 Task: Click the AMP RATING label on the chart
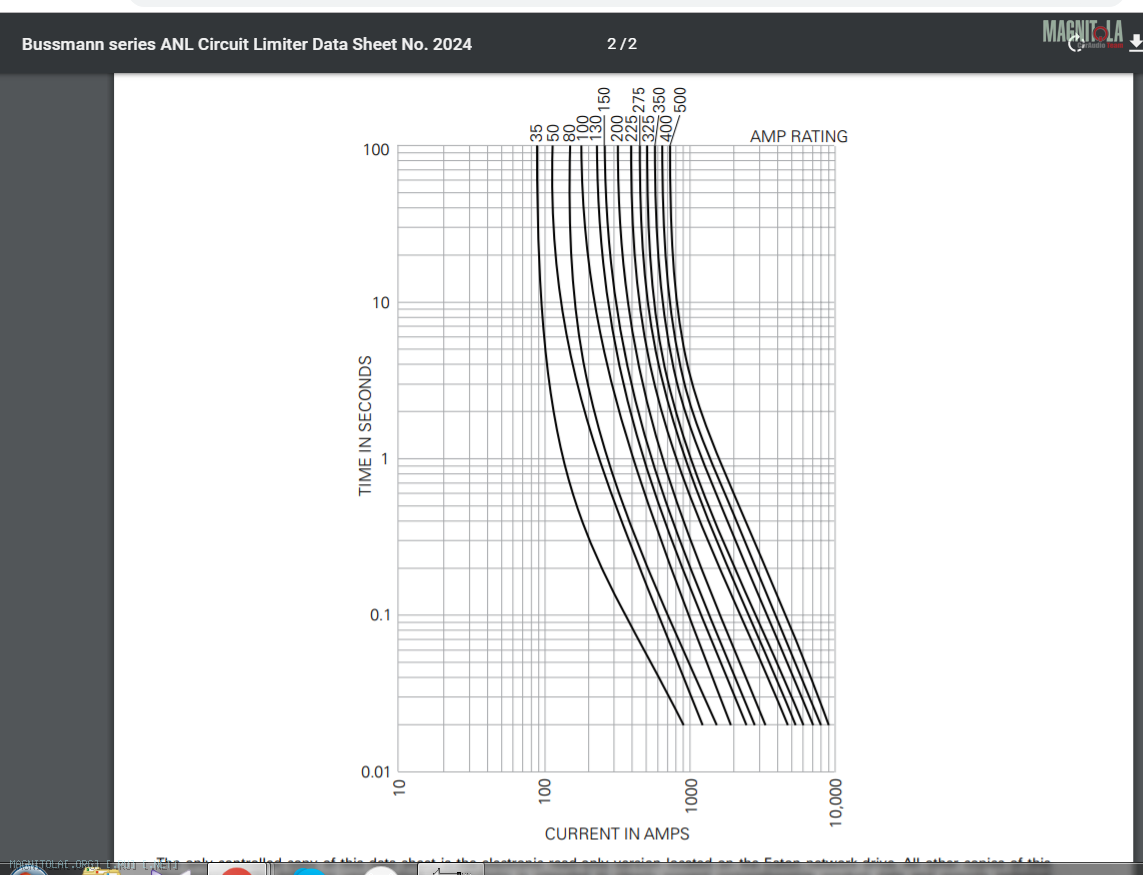(798, 136)
